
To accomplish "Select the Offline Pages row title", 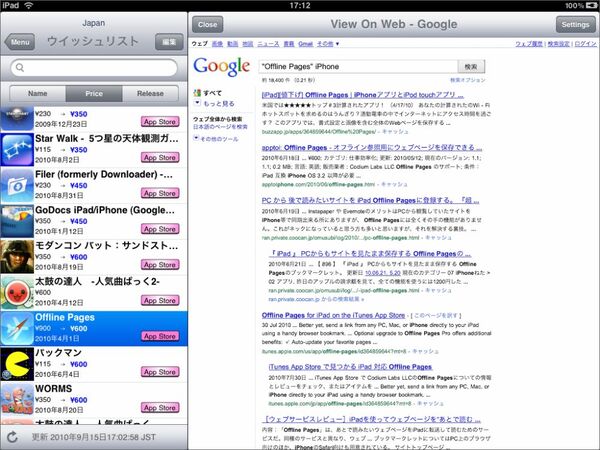I will coord(65,317).
